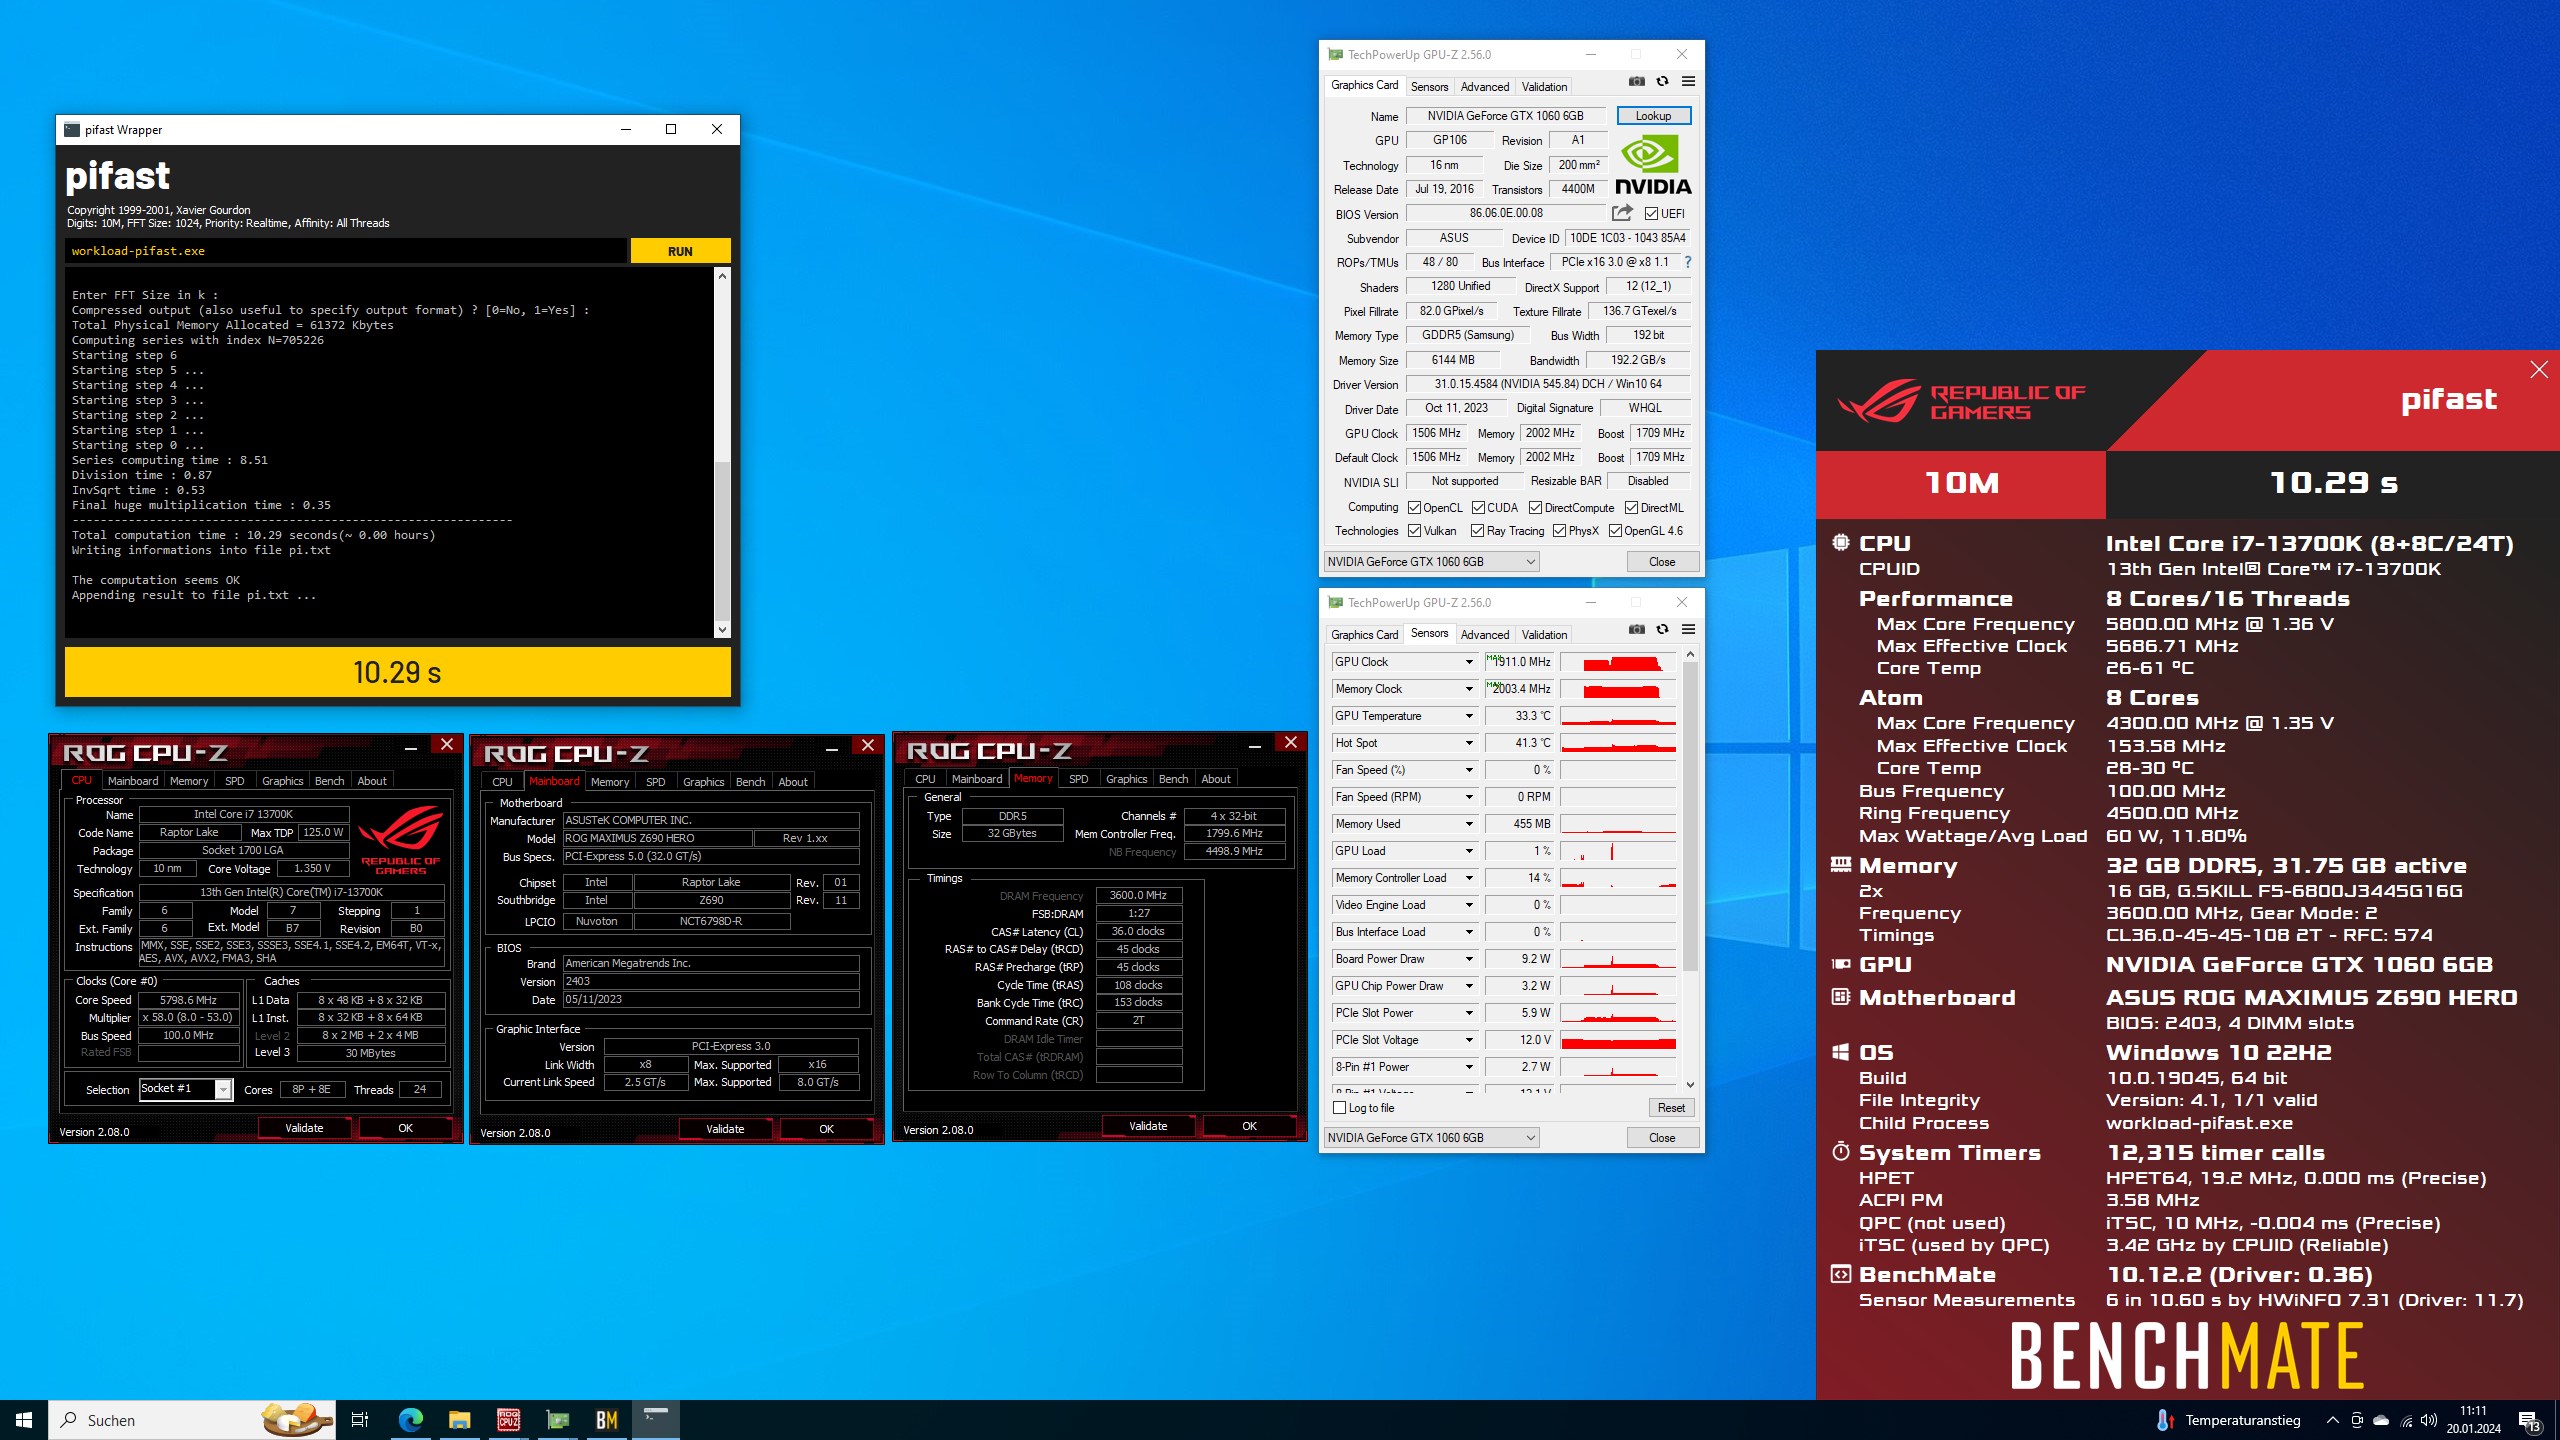This screenshot has height=1440, width=2560.
Task: Click OK in the Memory tab CPU-Z window
Action: tap(1249, 1126)
